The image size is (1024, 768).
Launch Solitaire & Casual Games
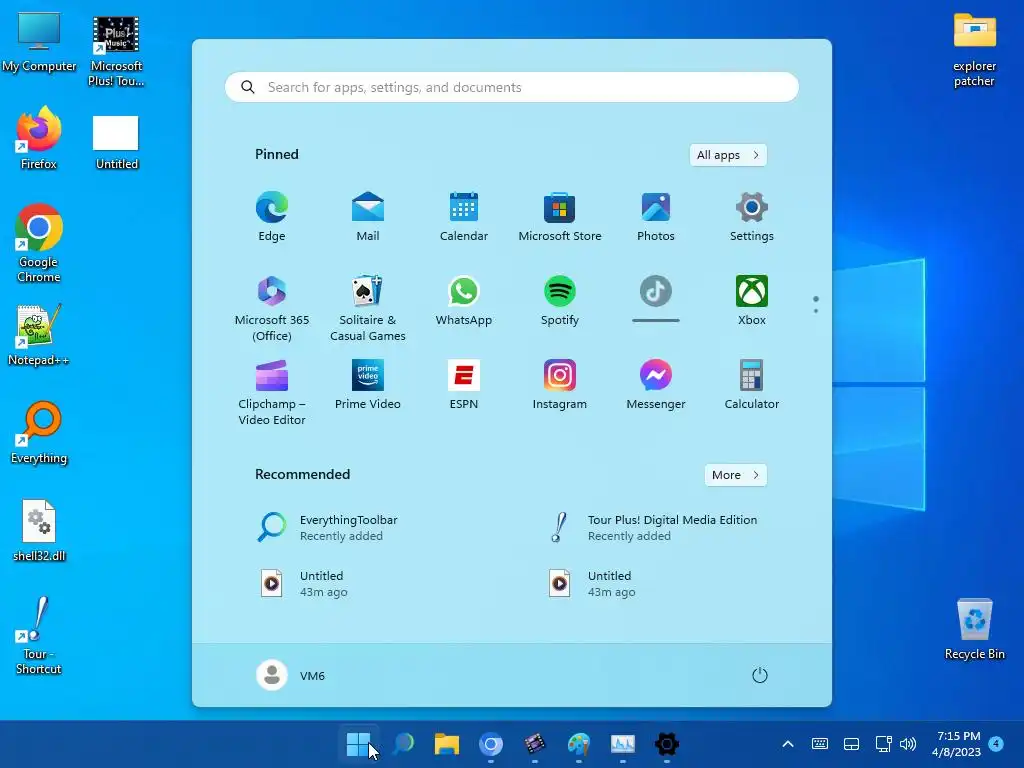368,308
